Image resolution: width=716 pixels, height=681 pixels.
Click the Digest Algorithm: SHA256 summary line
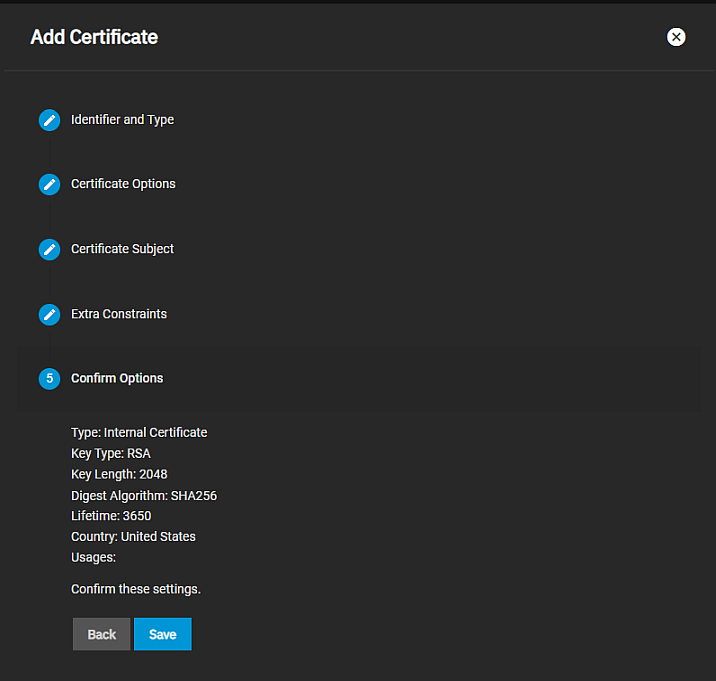coord(144,495)
